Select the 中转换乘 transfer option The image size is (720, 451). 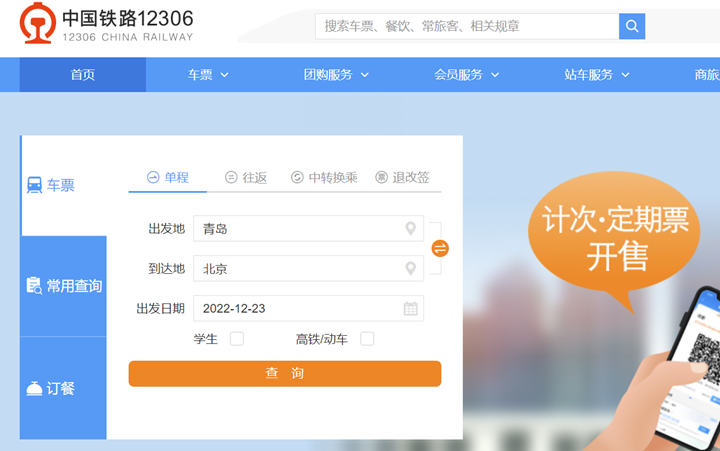coord(324,177)
